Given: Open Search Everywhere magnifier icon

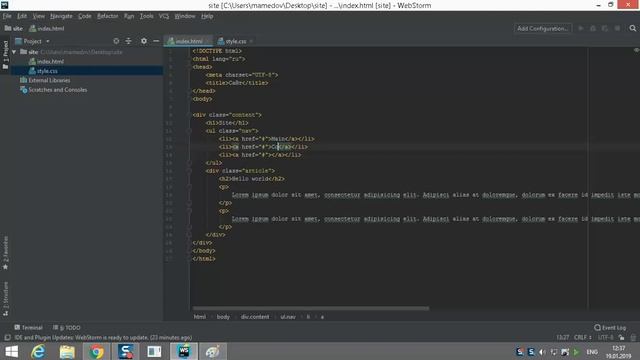Looking at the screenshot, I should pyautogui.click(x=633, y=28).
